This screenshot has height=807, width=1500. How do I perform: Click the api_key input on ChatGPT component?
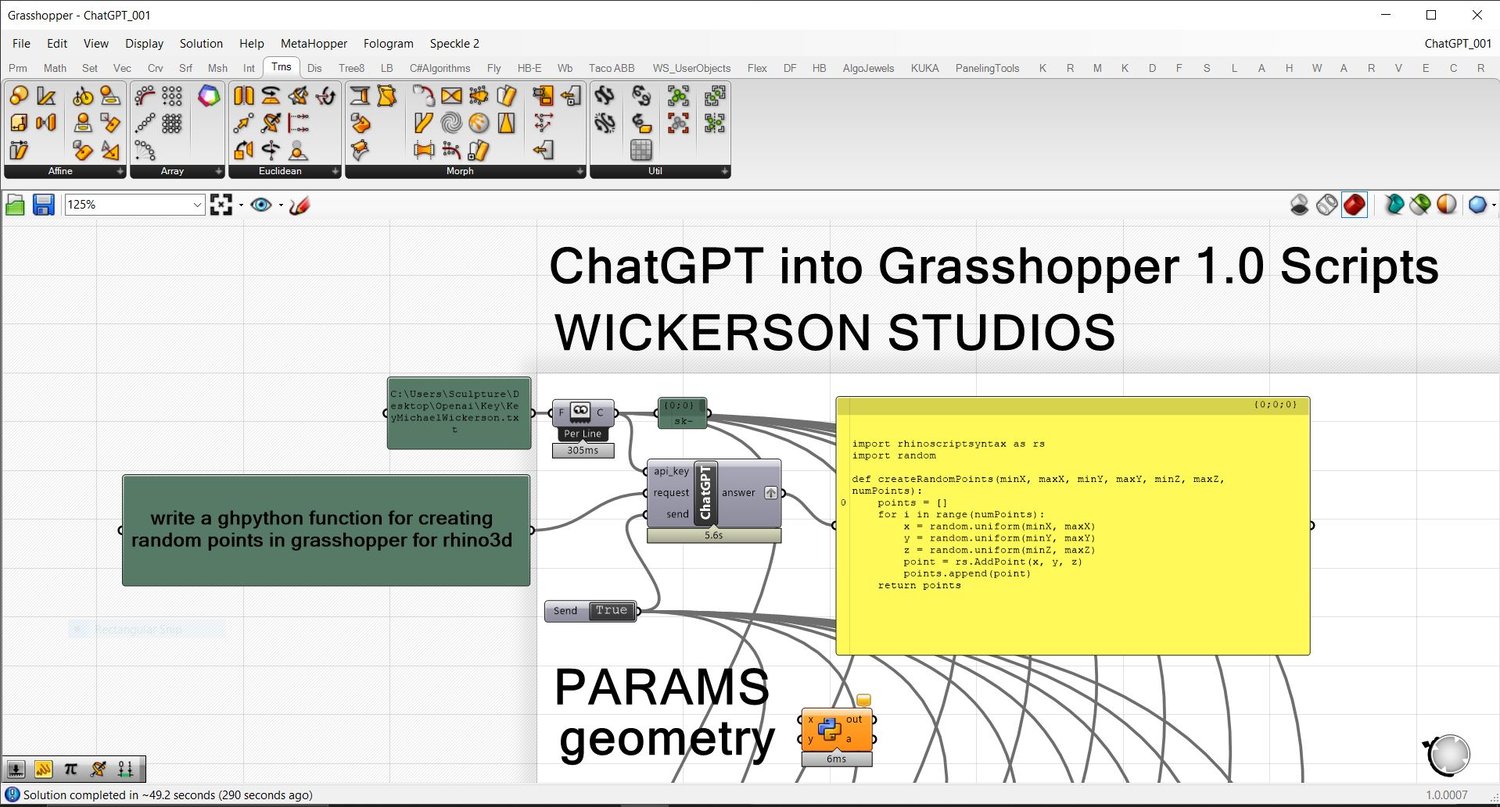point(670,471)
